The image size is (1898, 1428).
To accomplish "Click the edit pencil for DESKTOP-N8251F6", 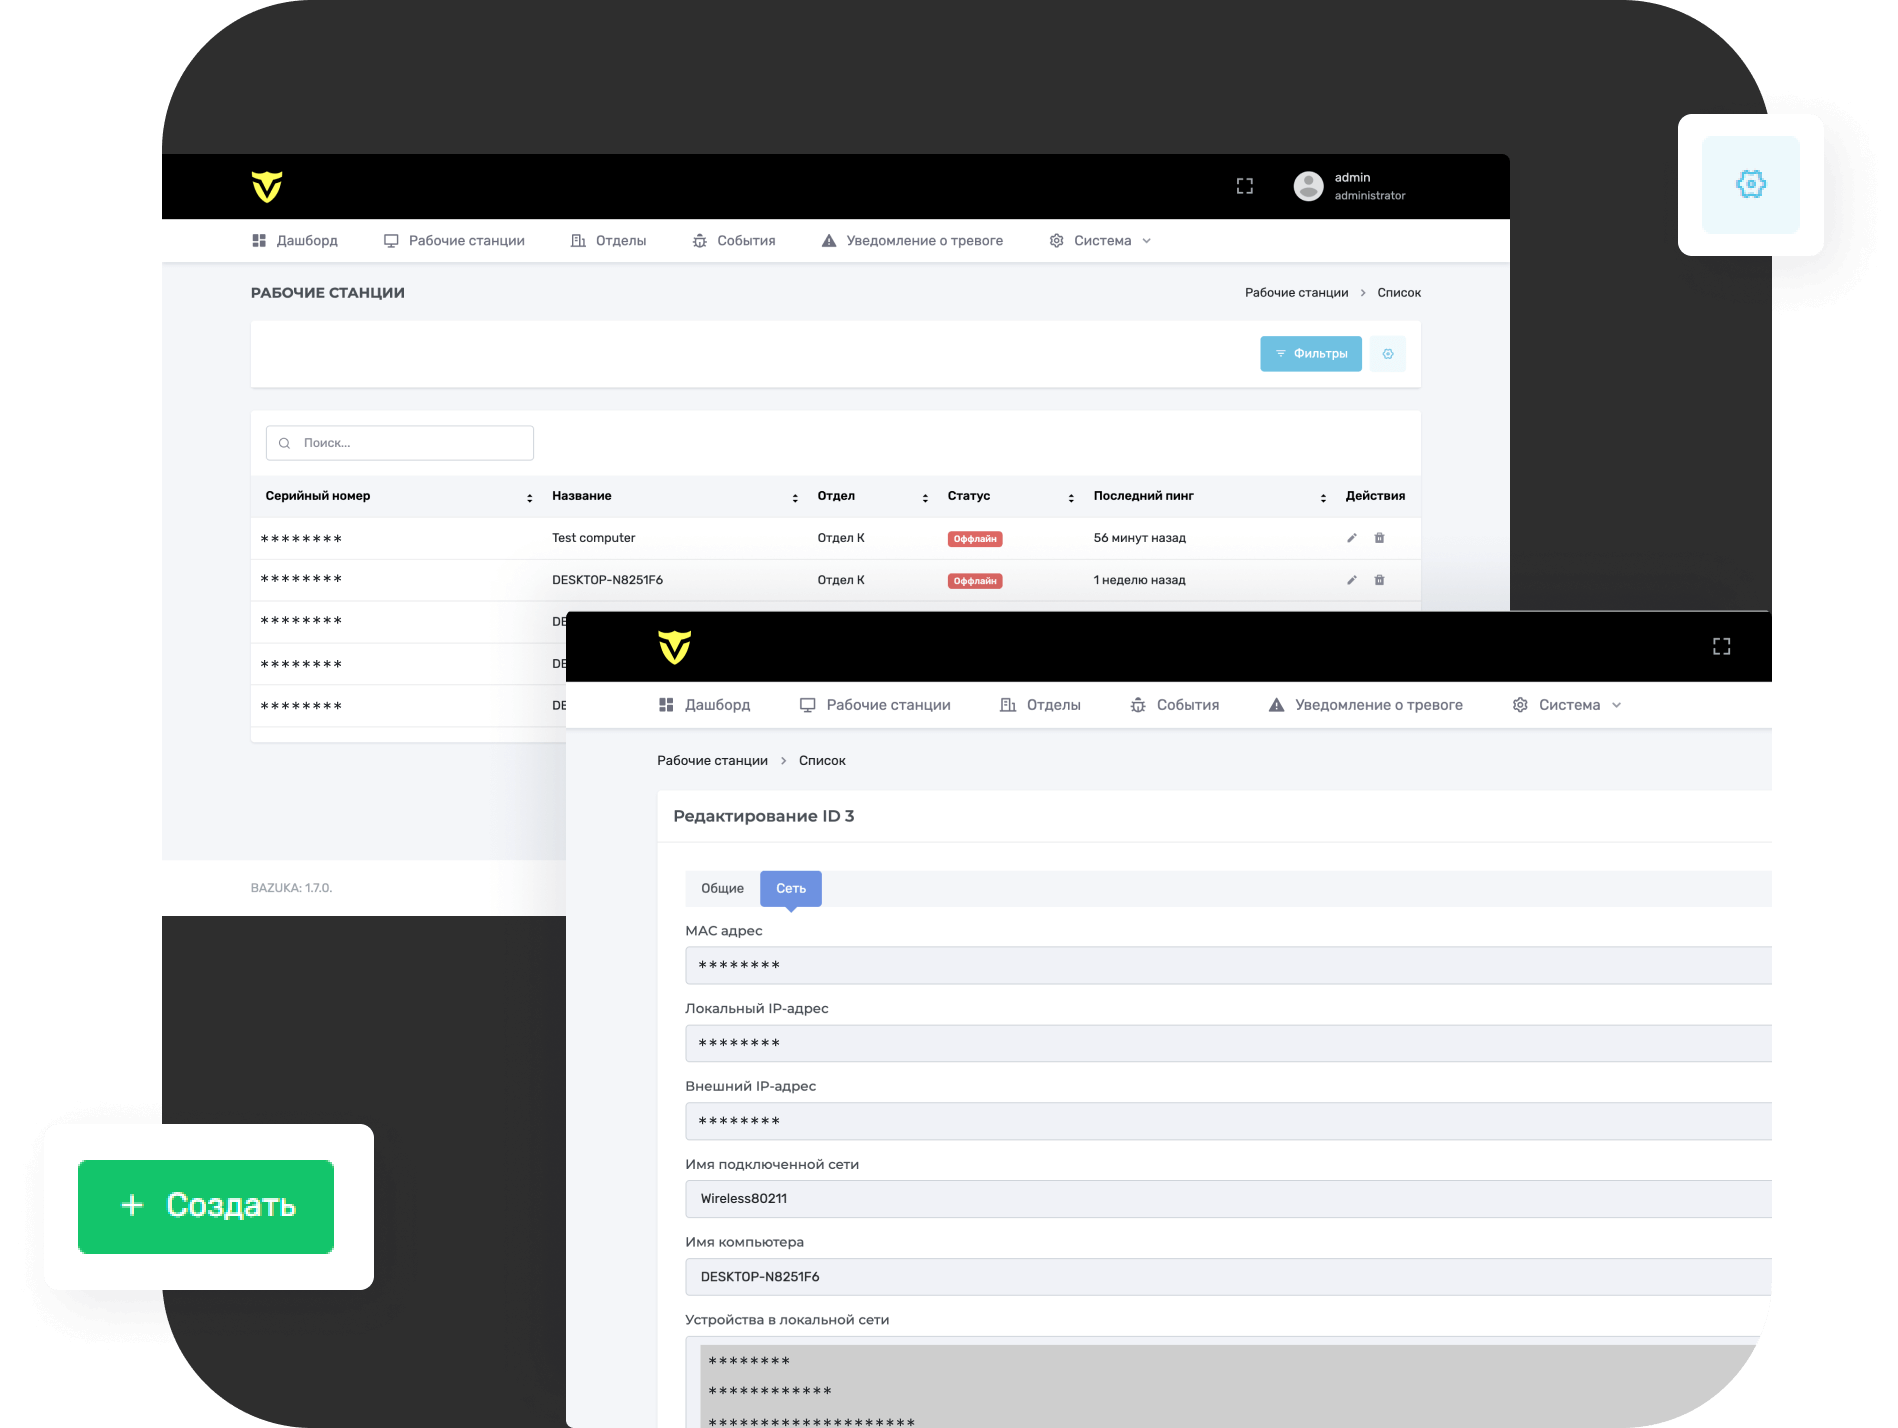I will (x=1351, y=580).
